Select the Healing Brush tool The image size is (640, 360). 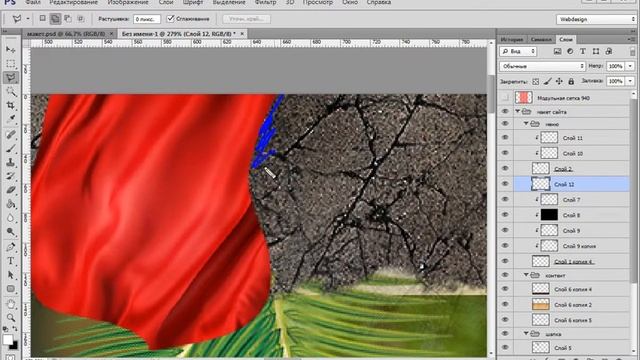11,134
